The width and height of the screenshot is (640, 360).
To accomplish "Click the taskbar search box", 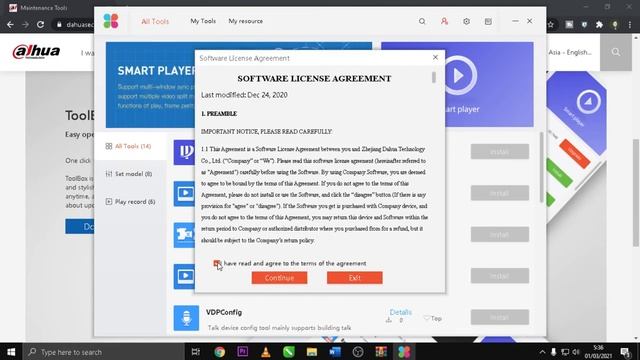I will click(x=104, y=352).
